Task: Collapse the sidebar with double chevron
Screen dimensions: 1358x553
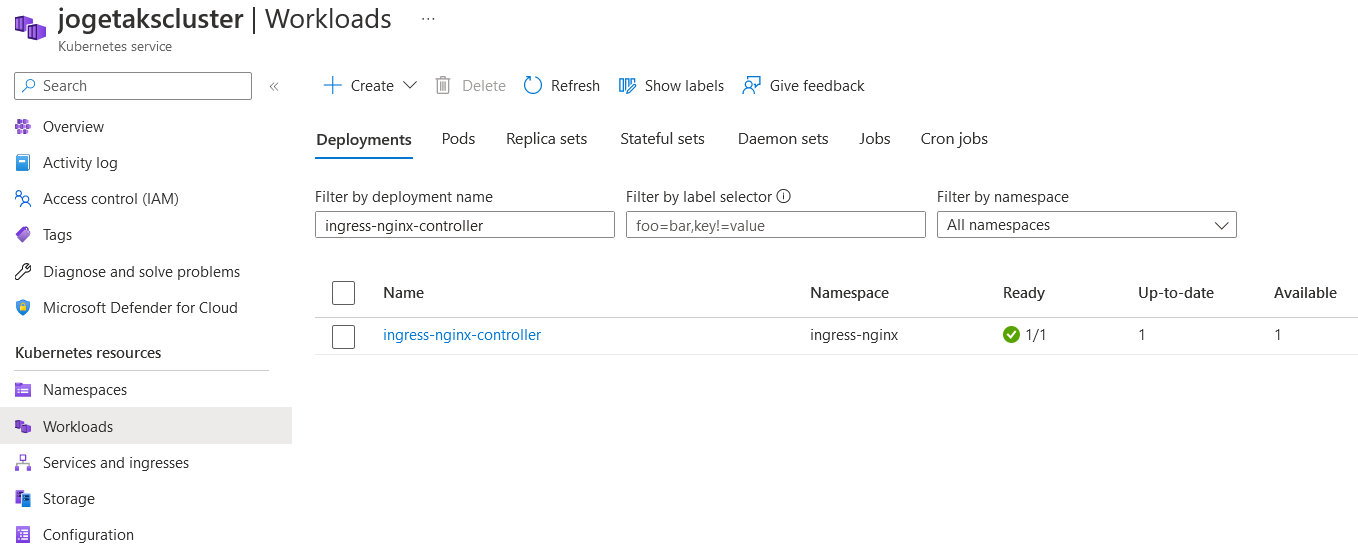Action: click(x=274, y=87)
